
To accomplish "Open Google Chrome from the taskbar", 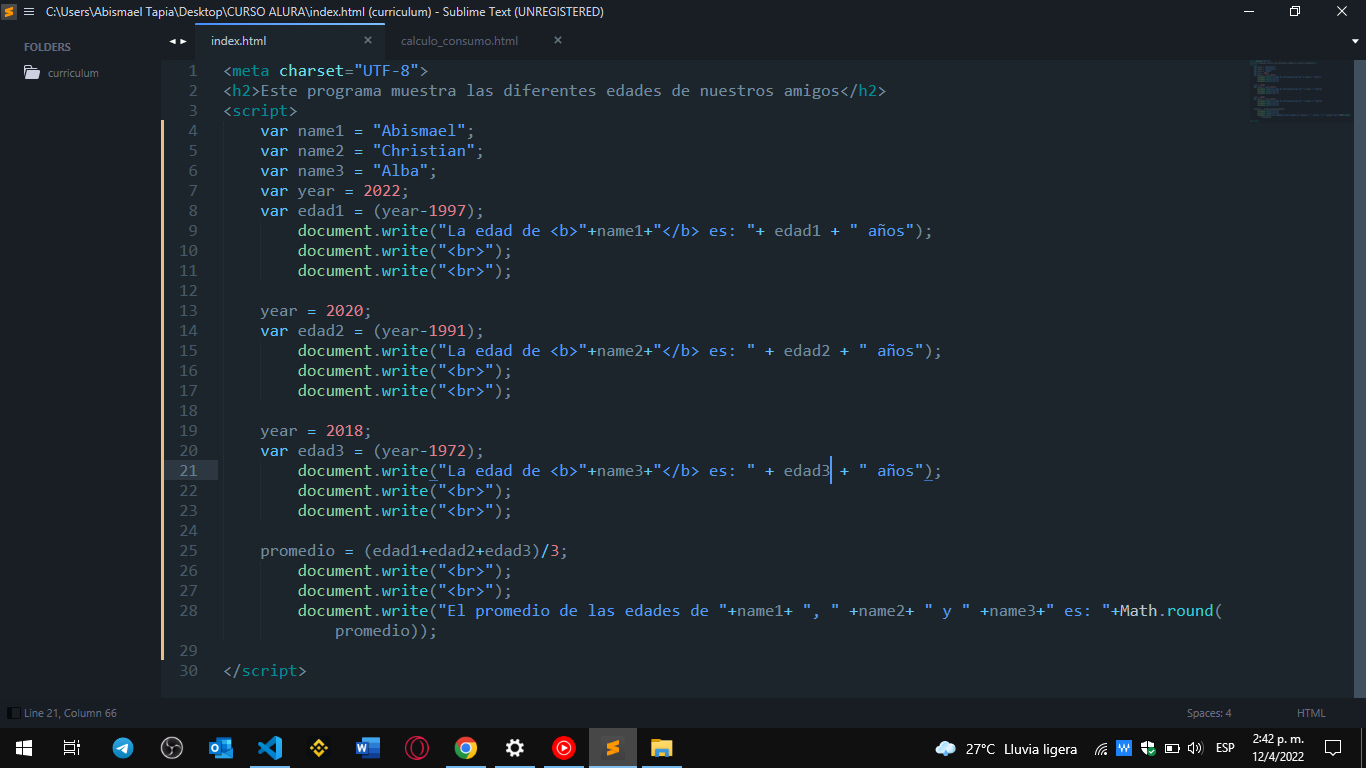I will (466, 748).
